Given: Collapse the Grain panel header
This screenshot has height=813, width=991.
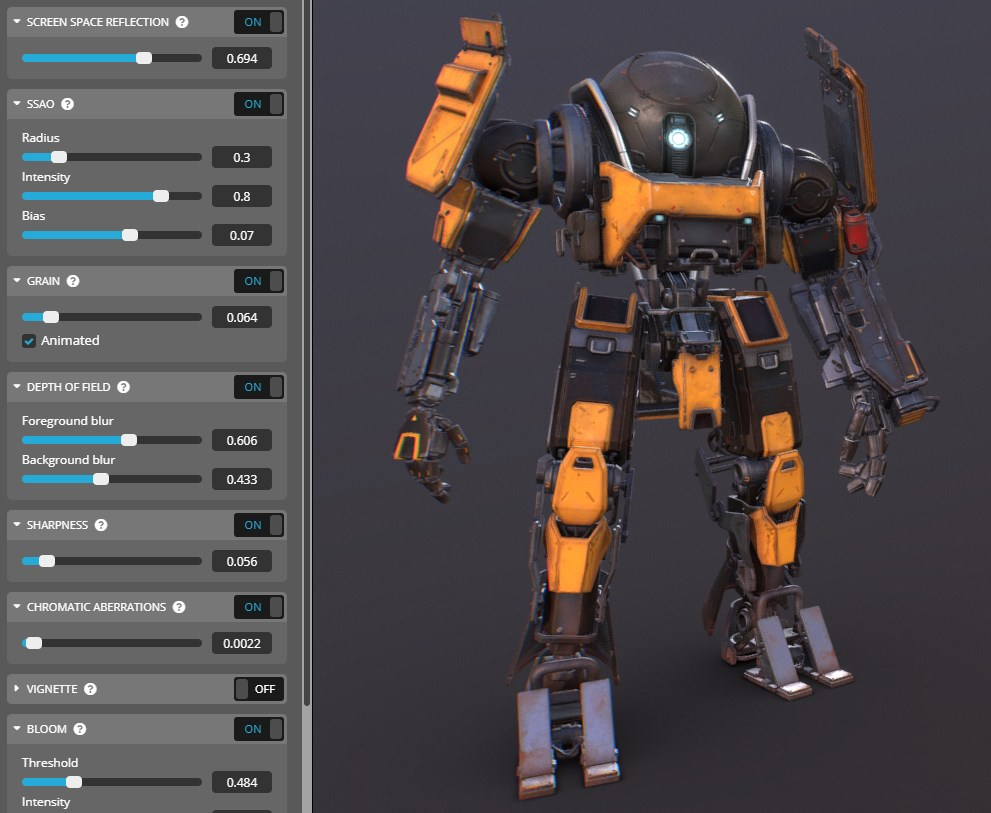Looking at the screenshot, I should click(x=17, y=281).
